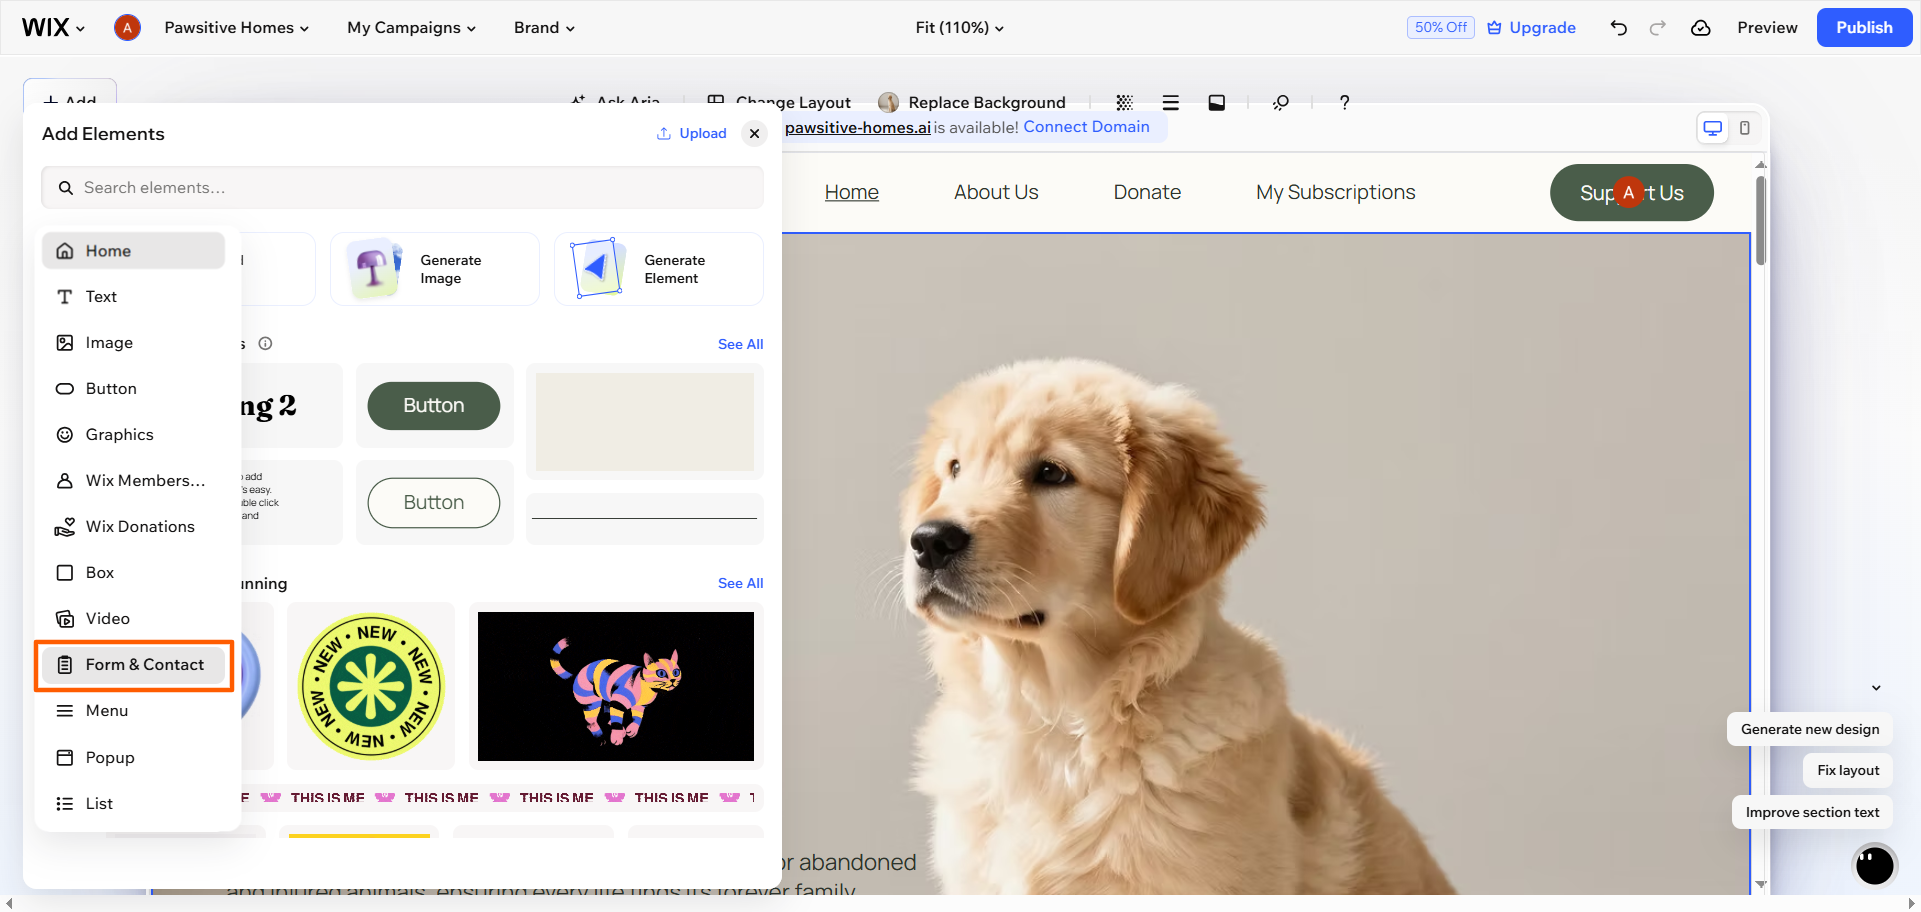The image size is (1921, 912).
Task: Select the Popup category
Action: pos(133,758)
